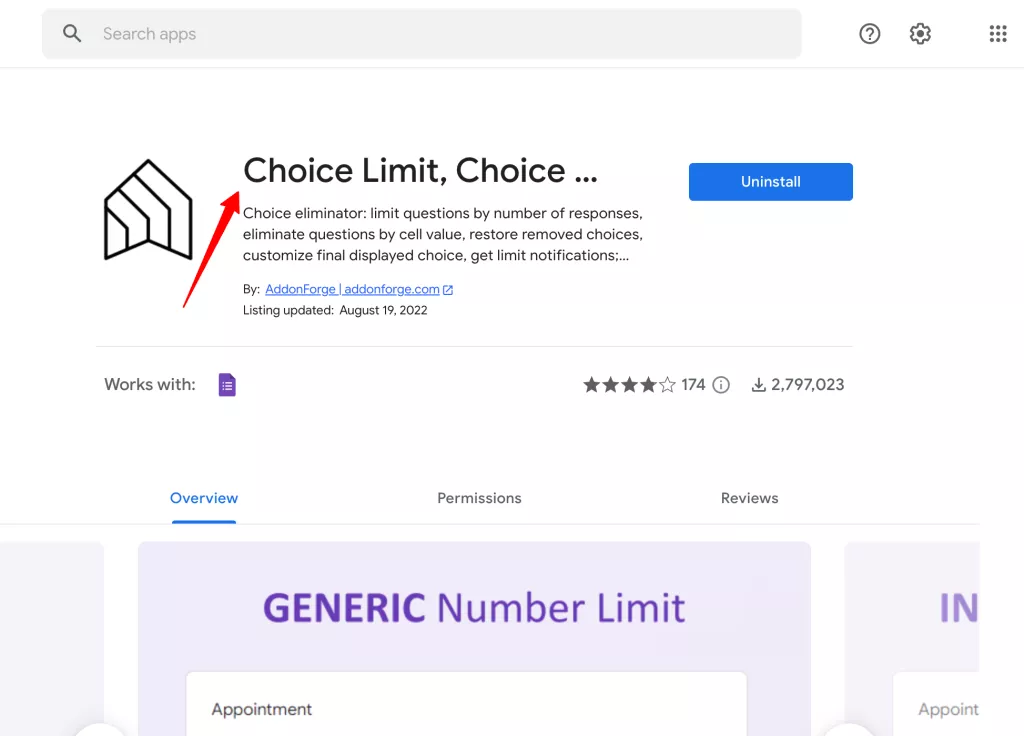Click the left carousel navigation circle

(99, 729)
